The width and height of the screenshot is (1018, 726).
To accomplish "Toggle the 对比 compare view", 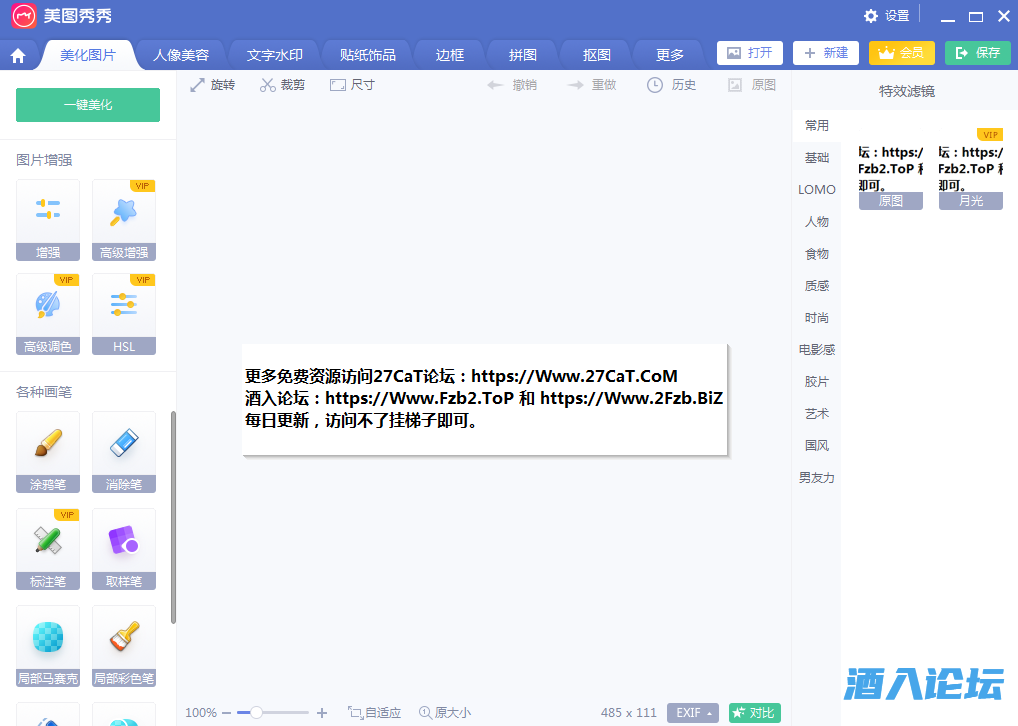I will 754,713.
